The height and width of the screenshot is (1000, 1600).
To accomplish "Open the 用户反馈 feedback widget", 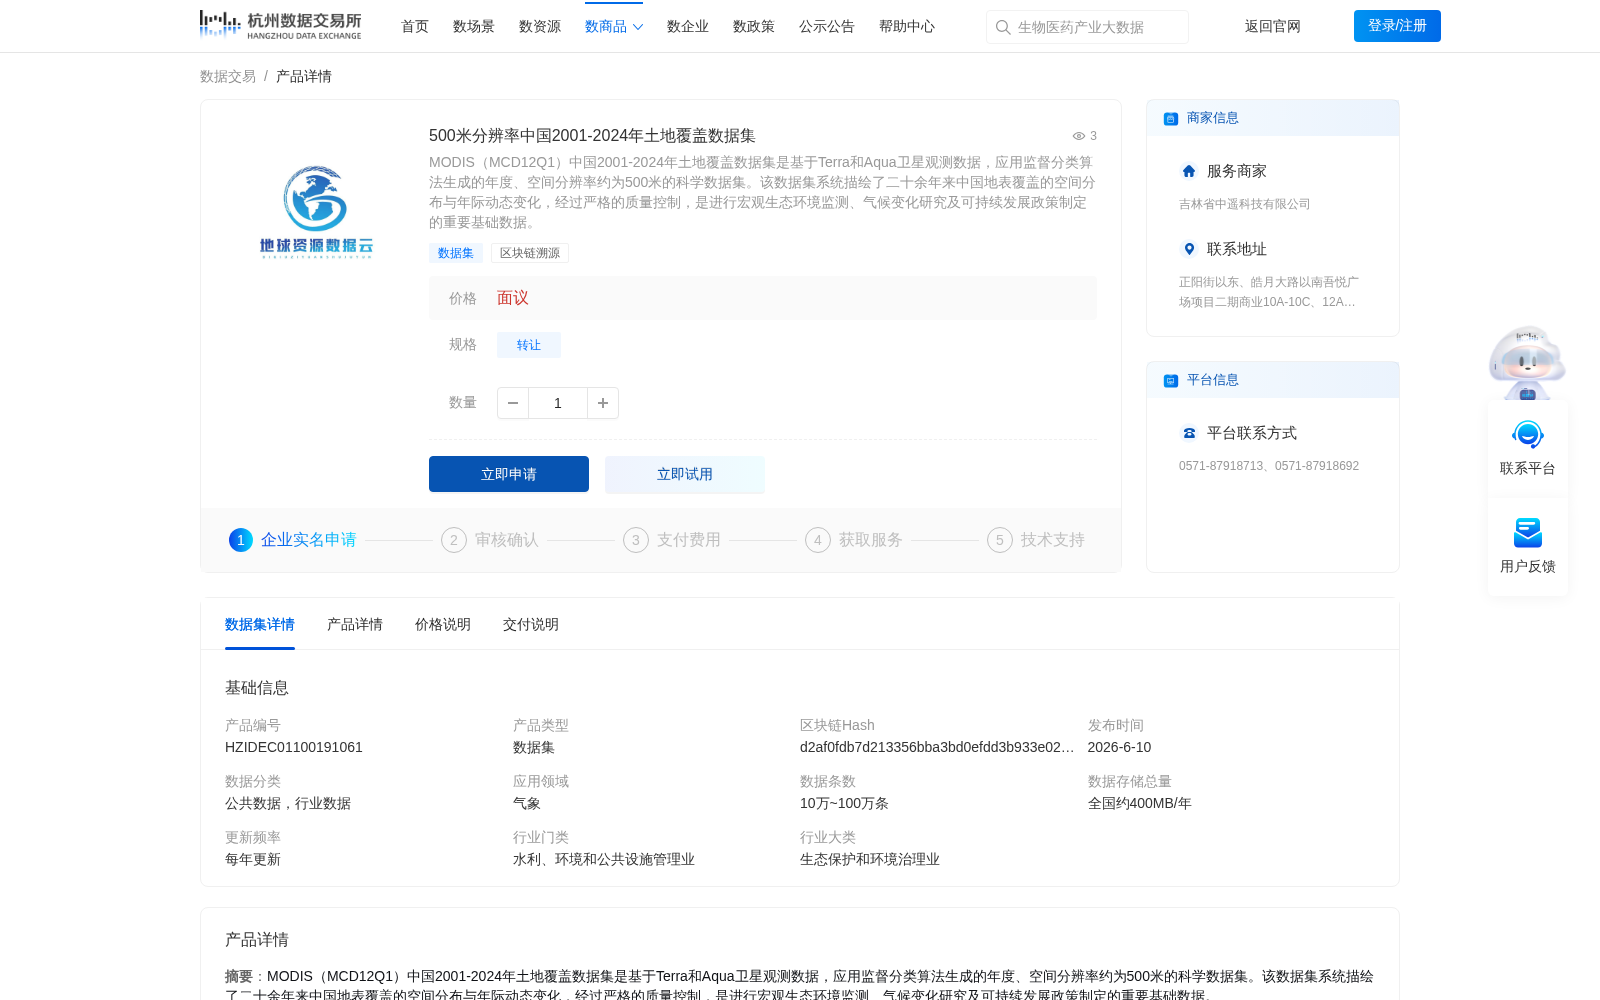I will [1528, 545].
